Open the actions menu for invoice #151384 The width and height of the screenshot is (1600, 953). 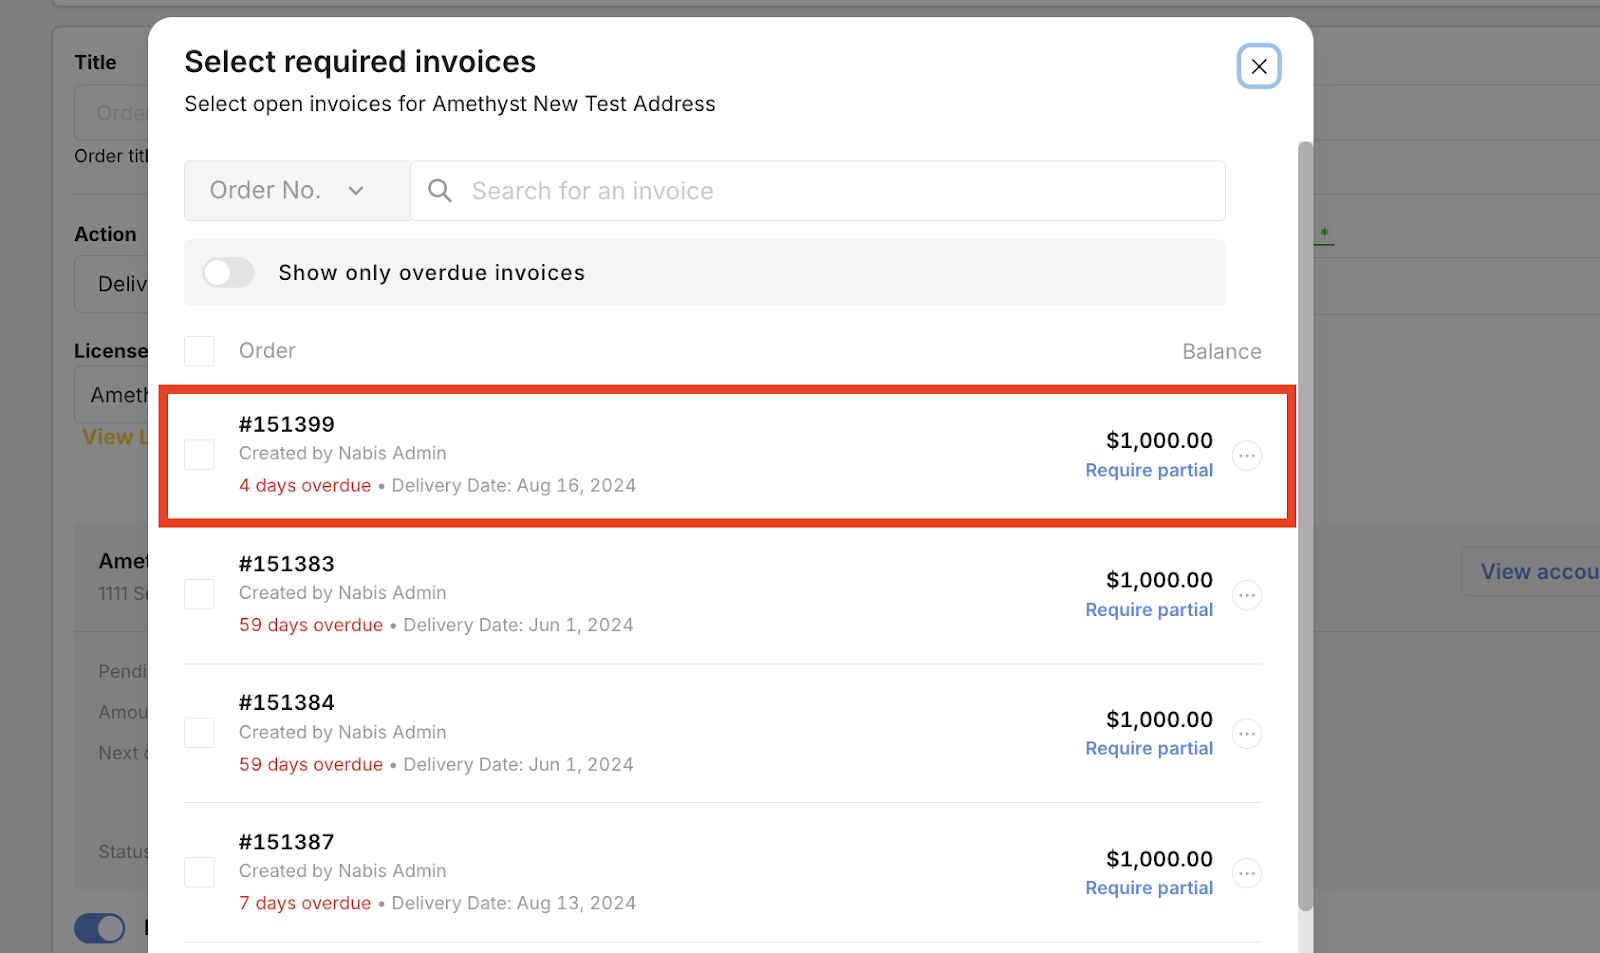1247,733
